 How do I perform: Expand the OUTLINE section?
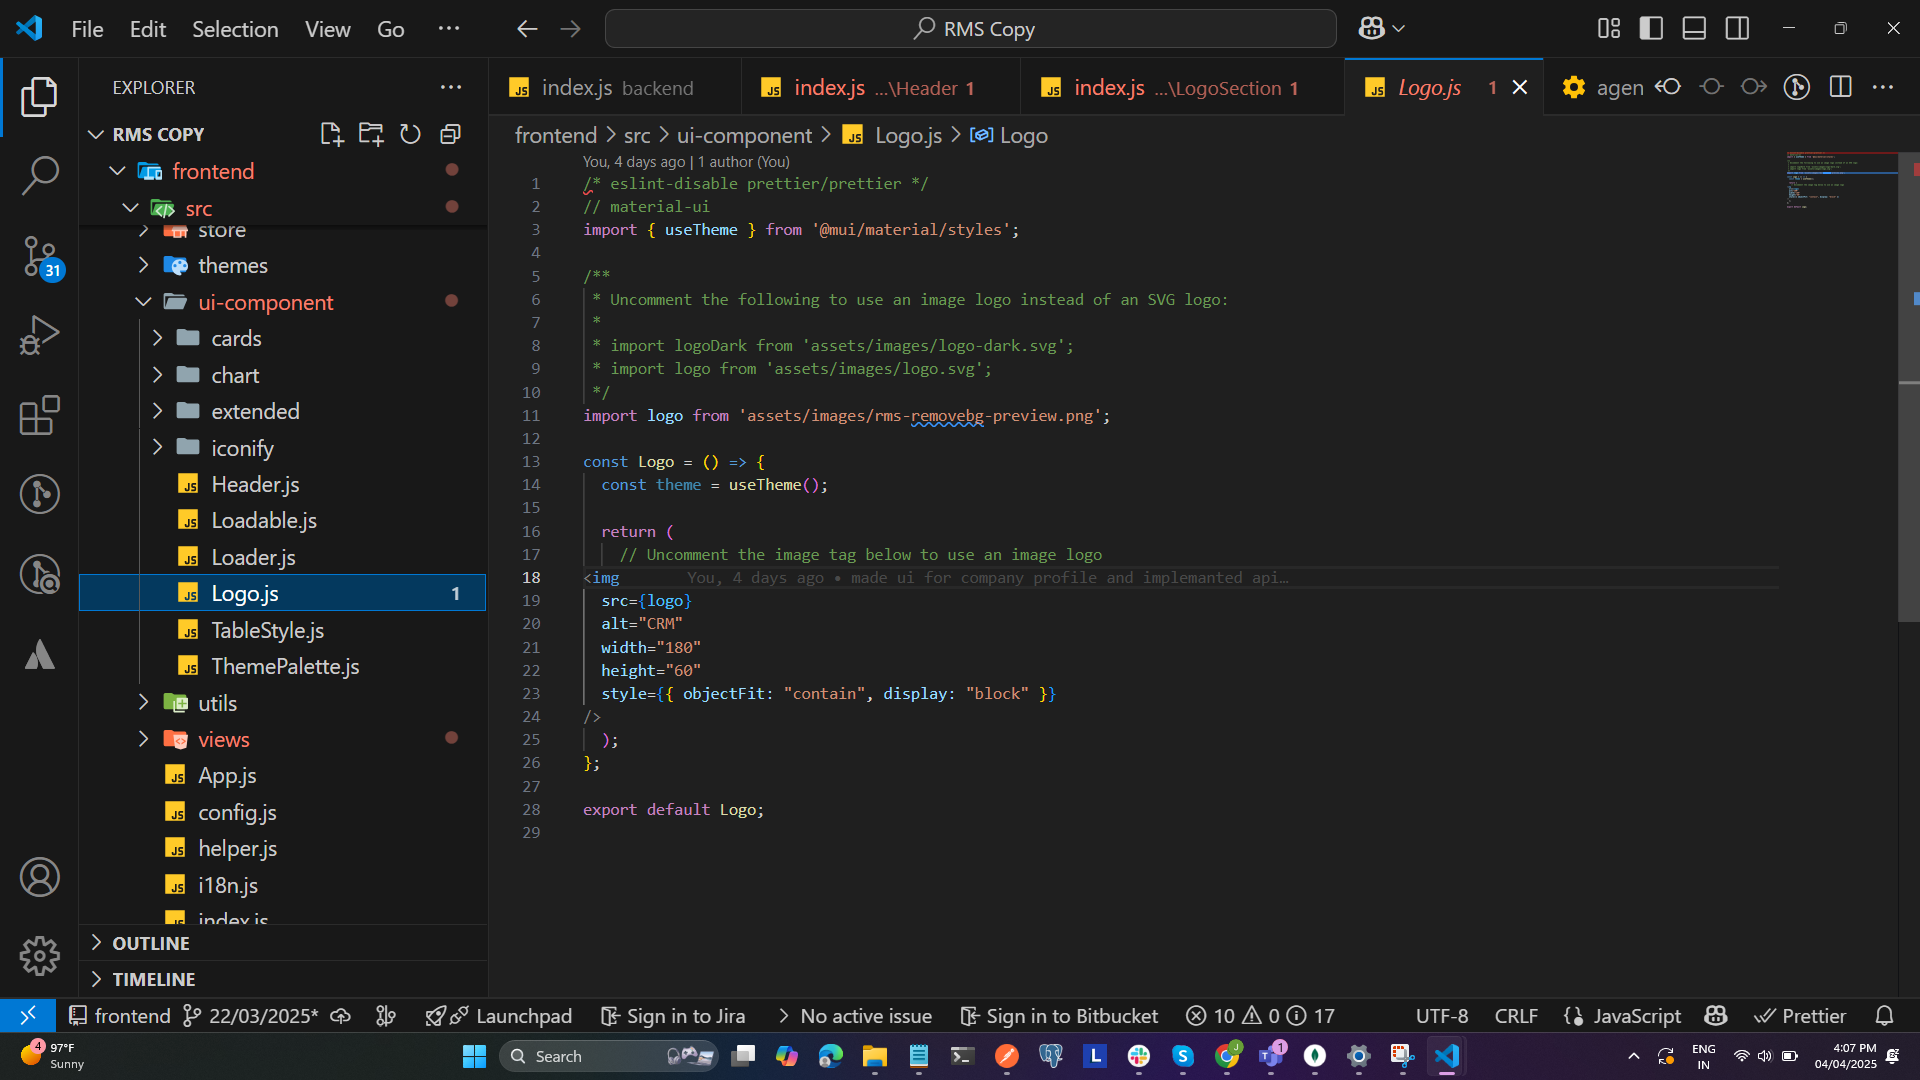coord(150,943)
